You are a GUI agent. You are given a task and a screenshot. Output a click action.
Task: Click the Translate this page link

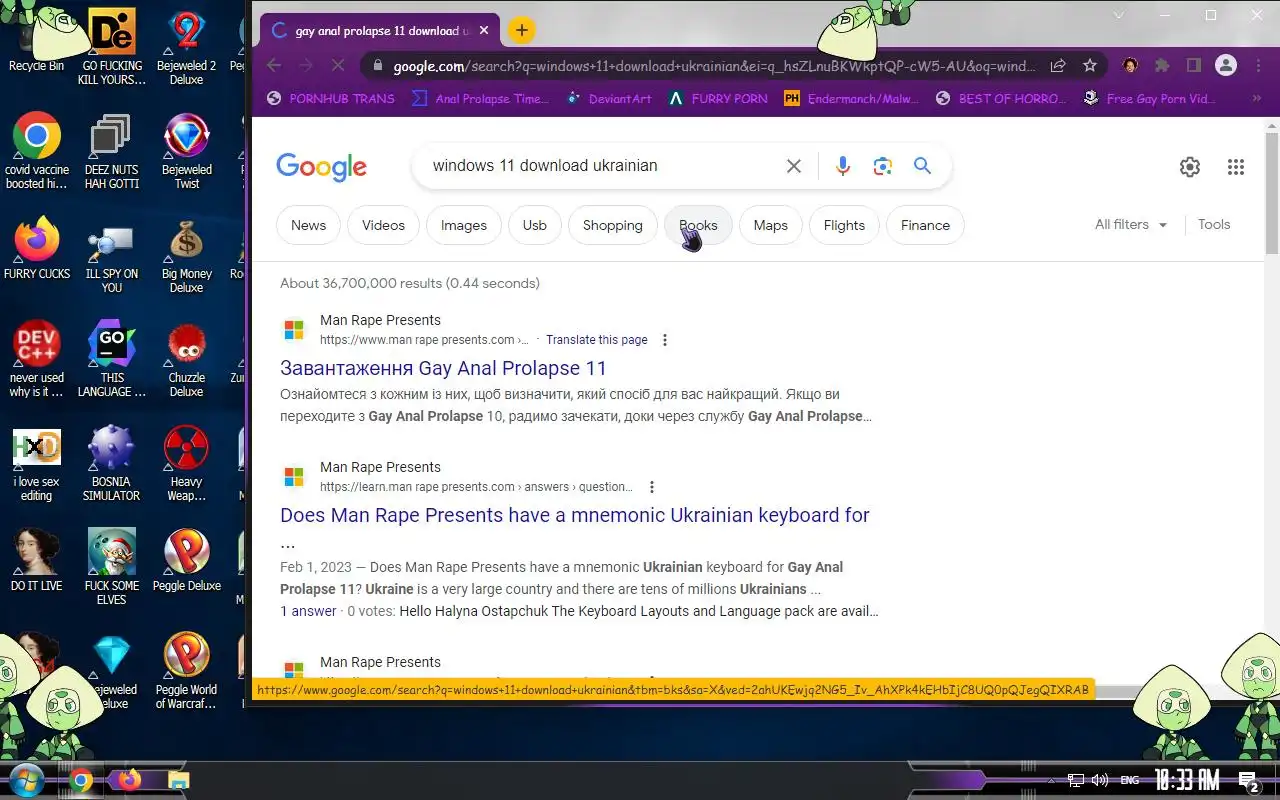click(597, 340)
